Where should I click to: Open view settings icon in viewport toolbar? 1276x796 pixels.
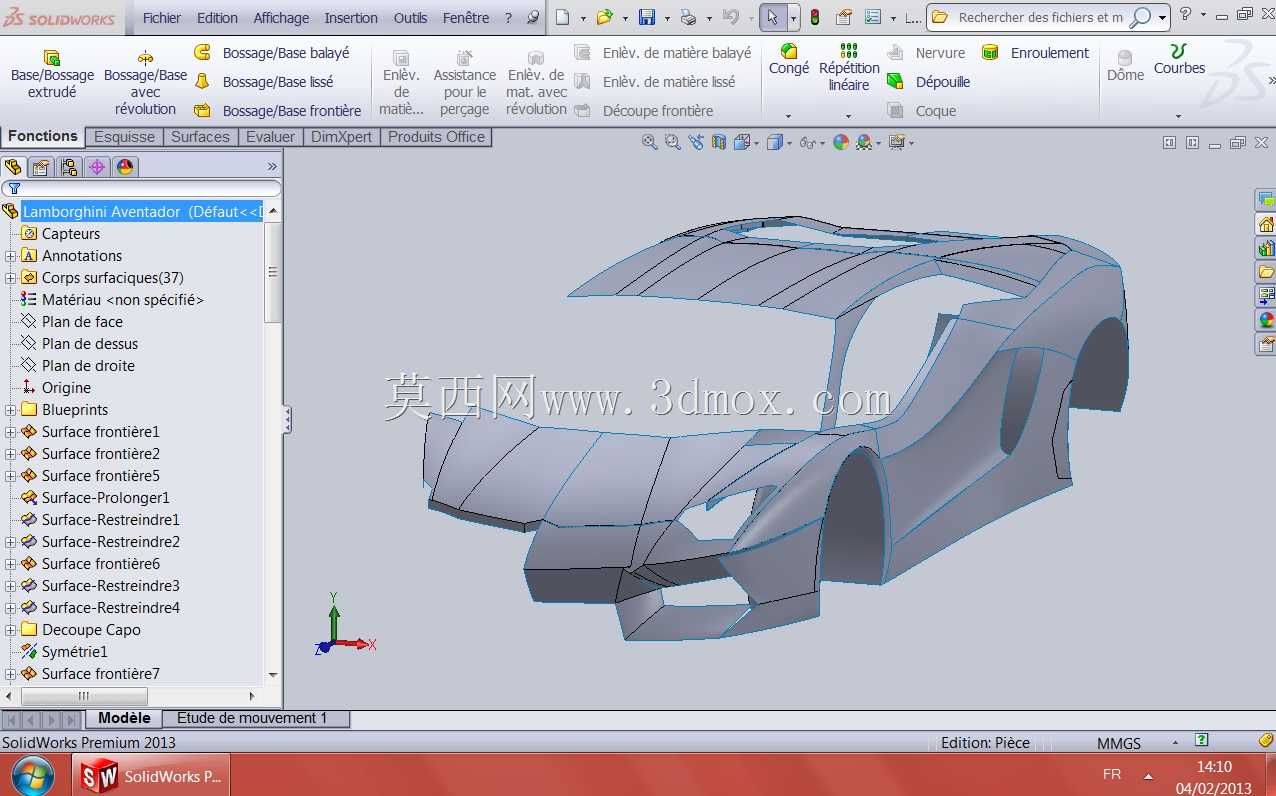click(897, 143)
